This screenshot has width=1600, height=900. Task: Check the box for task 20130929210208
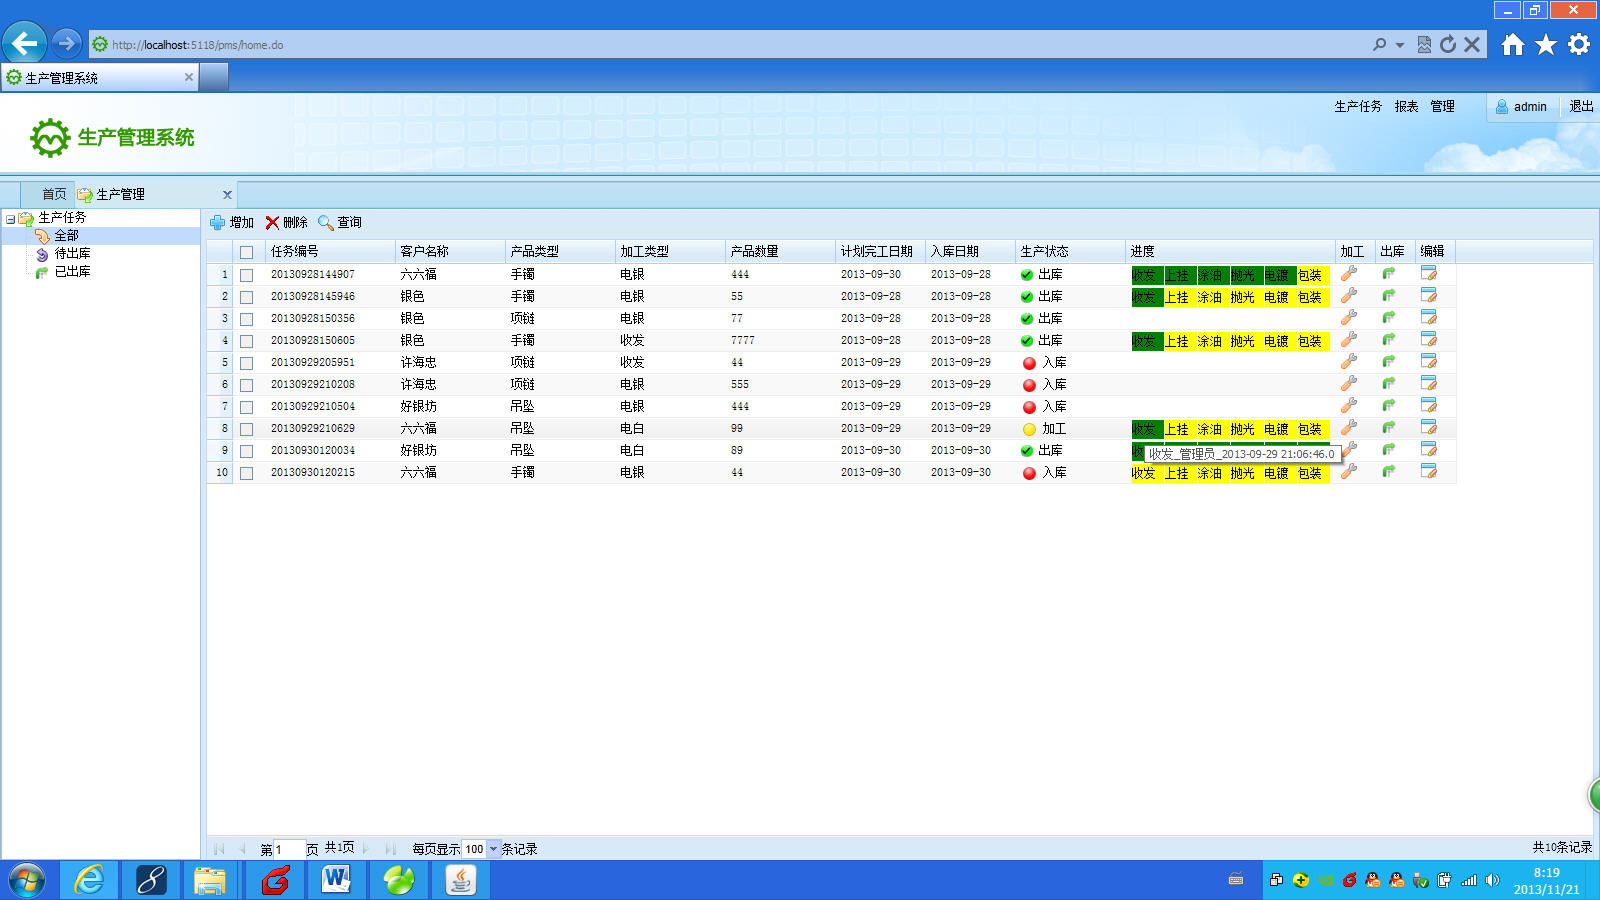tap(246, 385)
